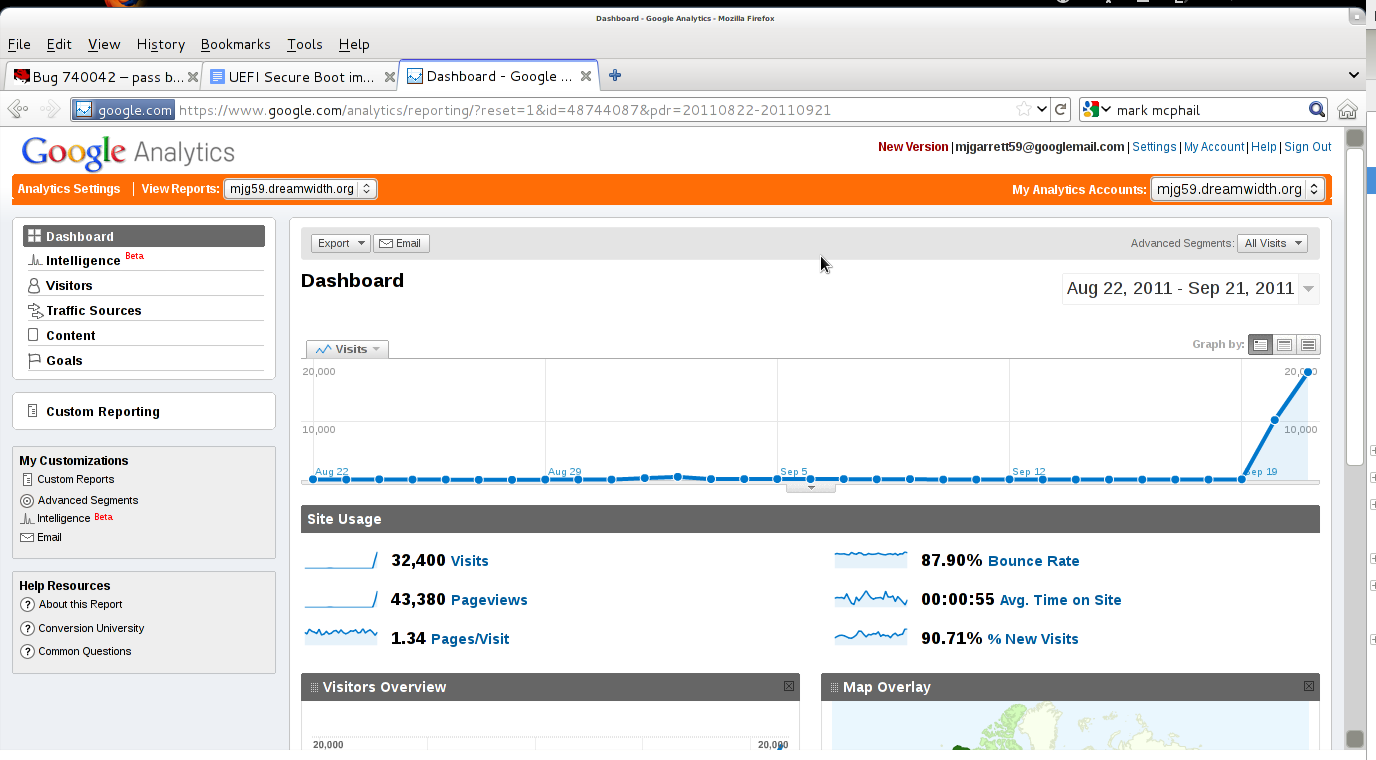Click the Sign Out link
This screenshot has width=1376, height=760.
pyautogui.click(x=1308, y=147)
